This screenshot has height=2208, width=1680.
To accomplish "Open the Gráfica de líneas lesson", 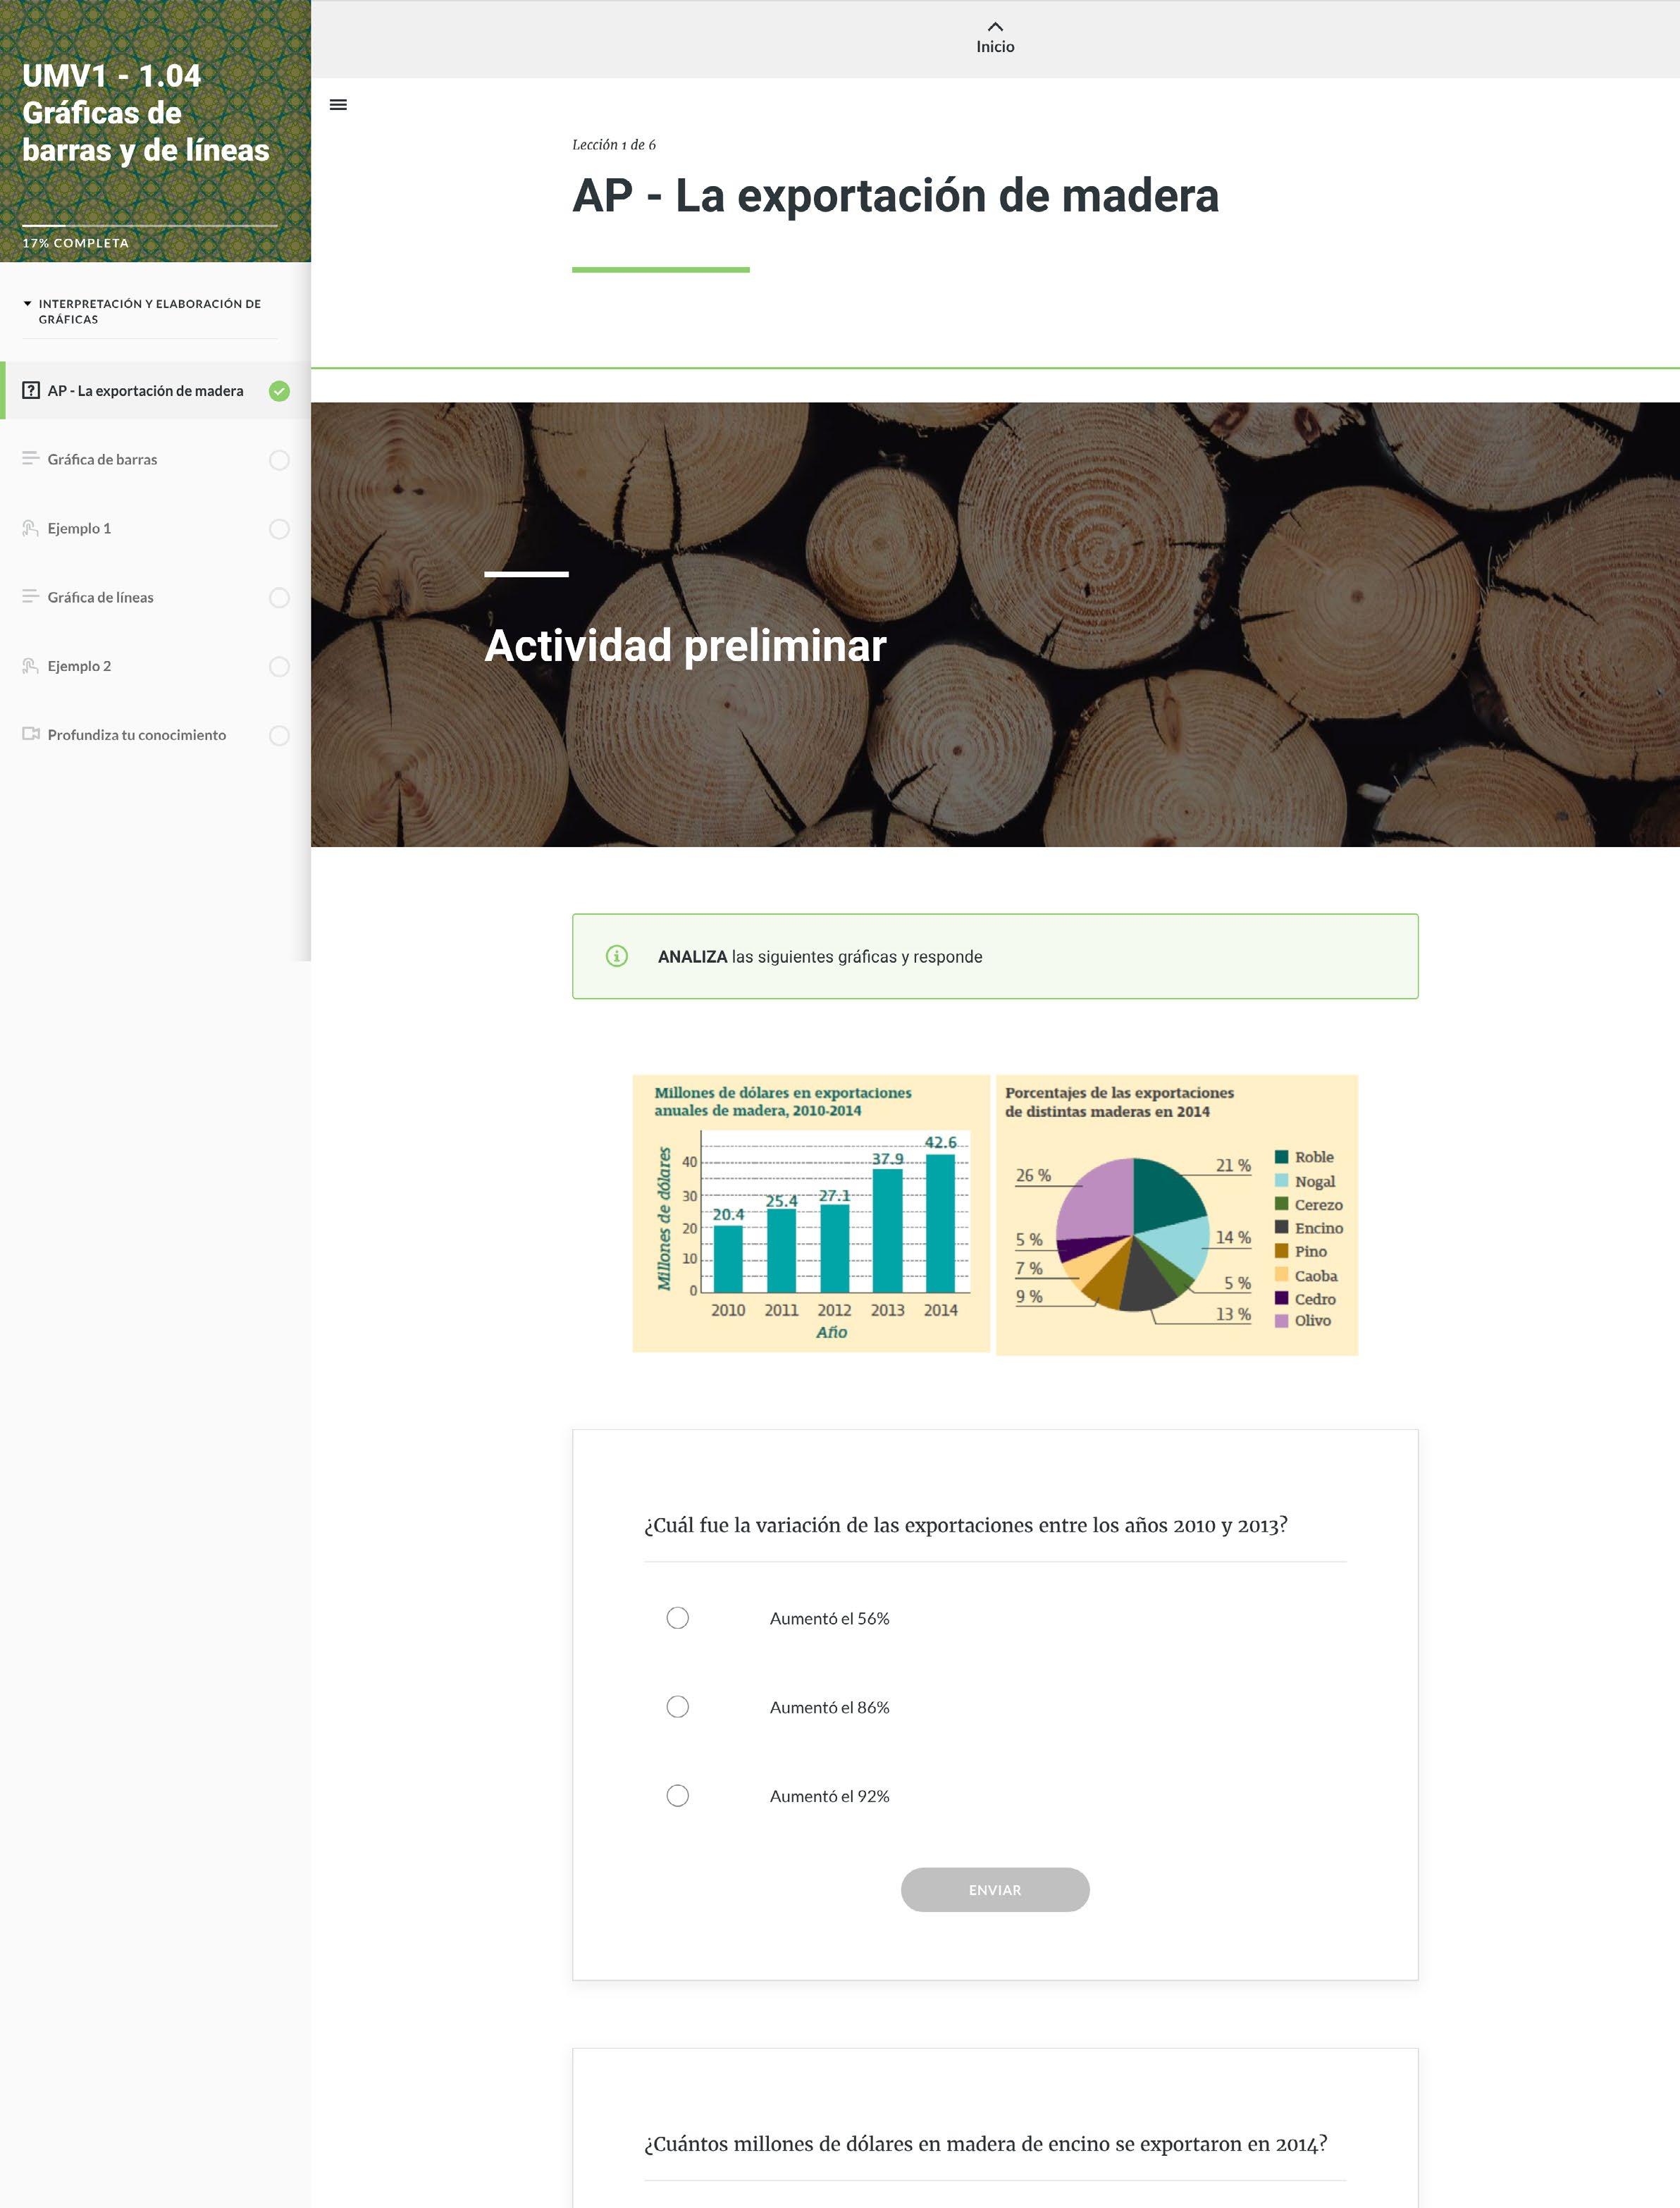I will tap(101, 597).
